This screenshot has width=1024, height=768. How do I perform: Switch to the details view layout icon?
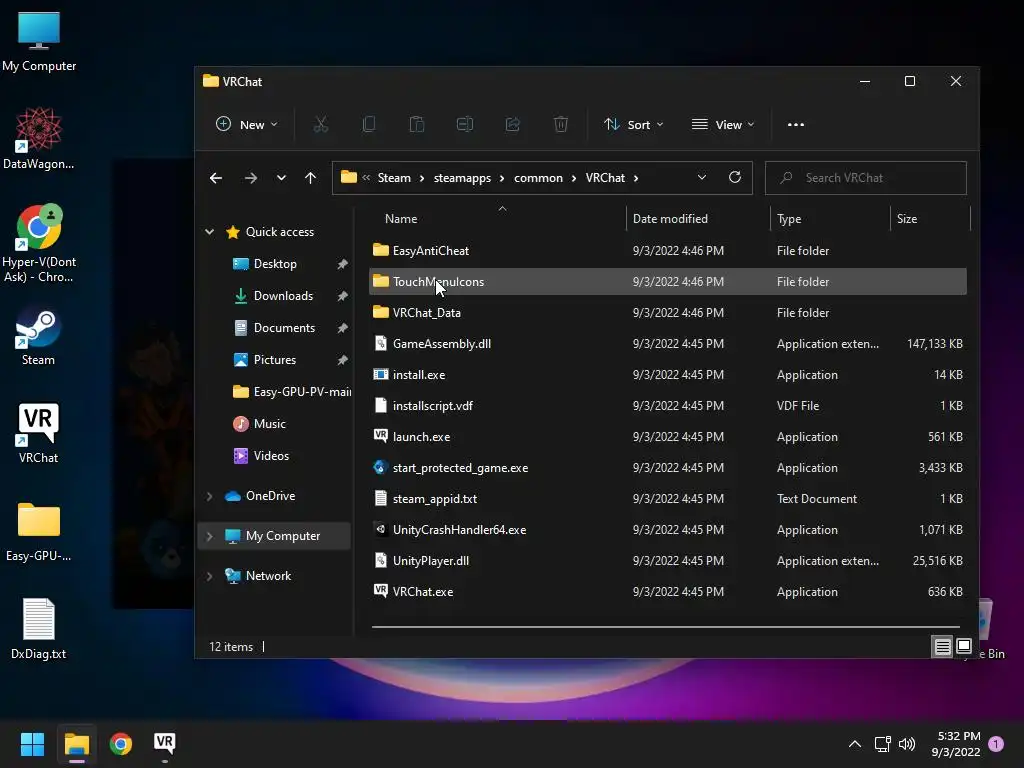[x=942, y=647]
